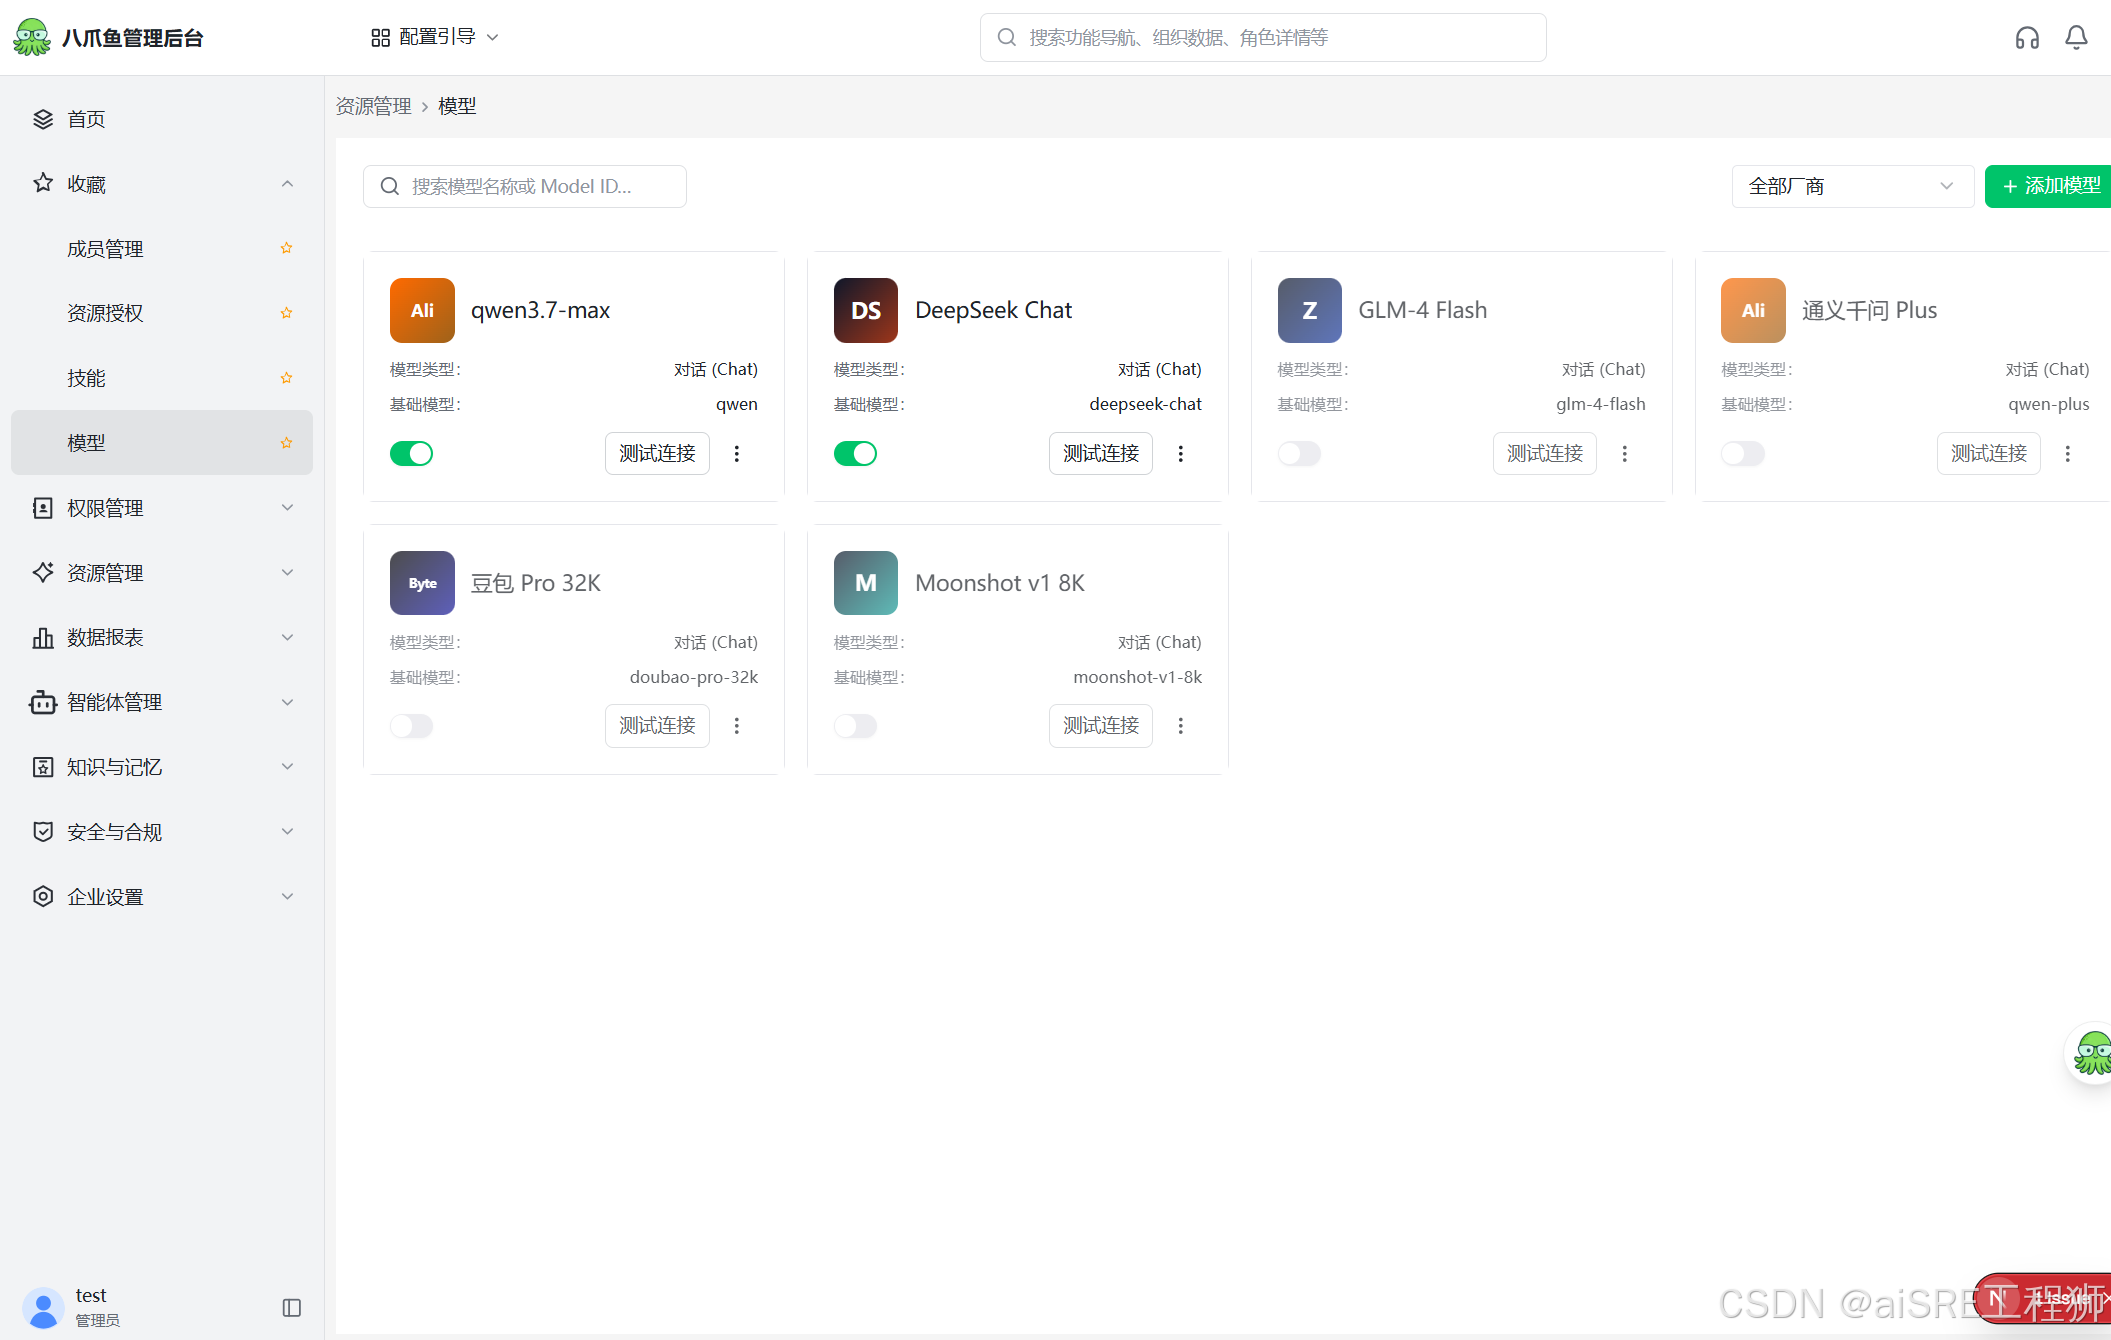Test connection for 豆包 Pro 32K
This screenshot has height=1340, width=2111.
[657, 726]
